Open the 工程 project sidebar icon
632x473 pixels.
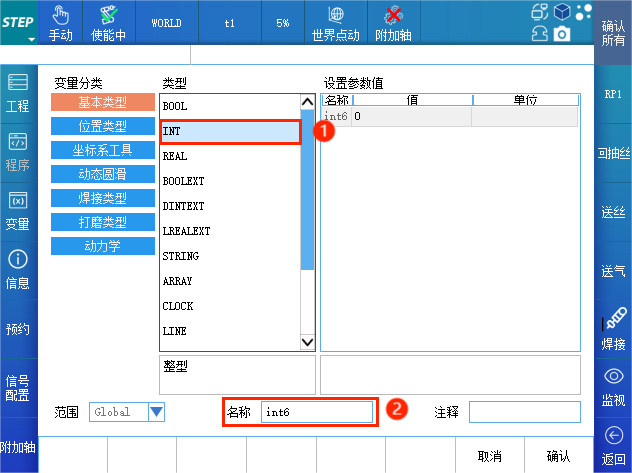coord(18,83)
